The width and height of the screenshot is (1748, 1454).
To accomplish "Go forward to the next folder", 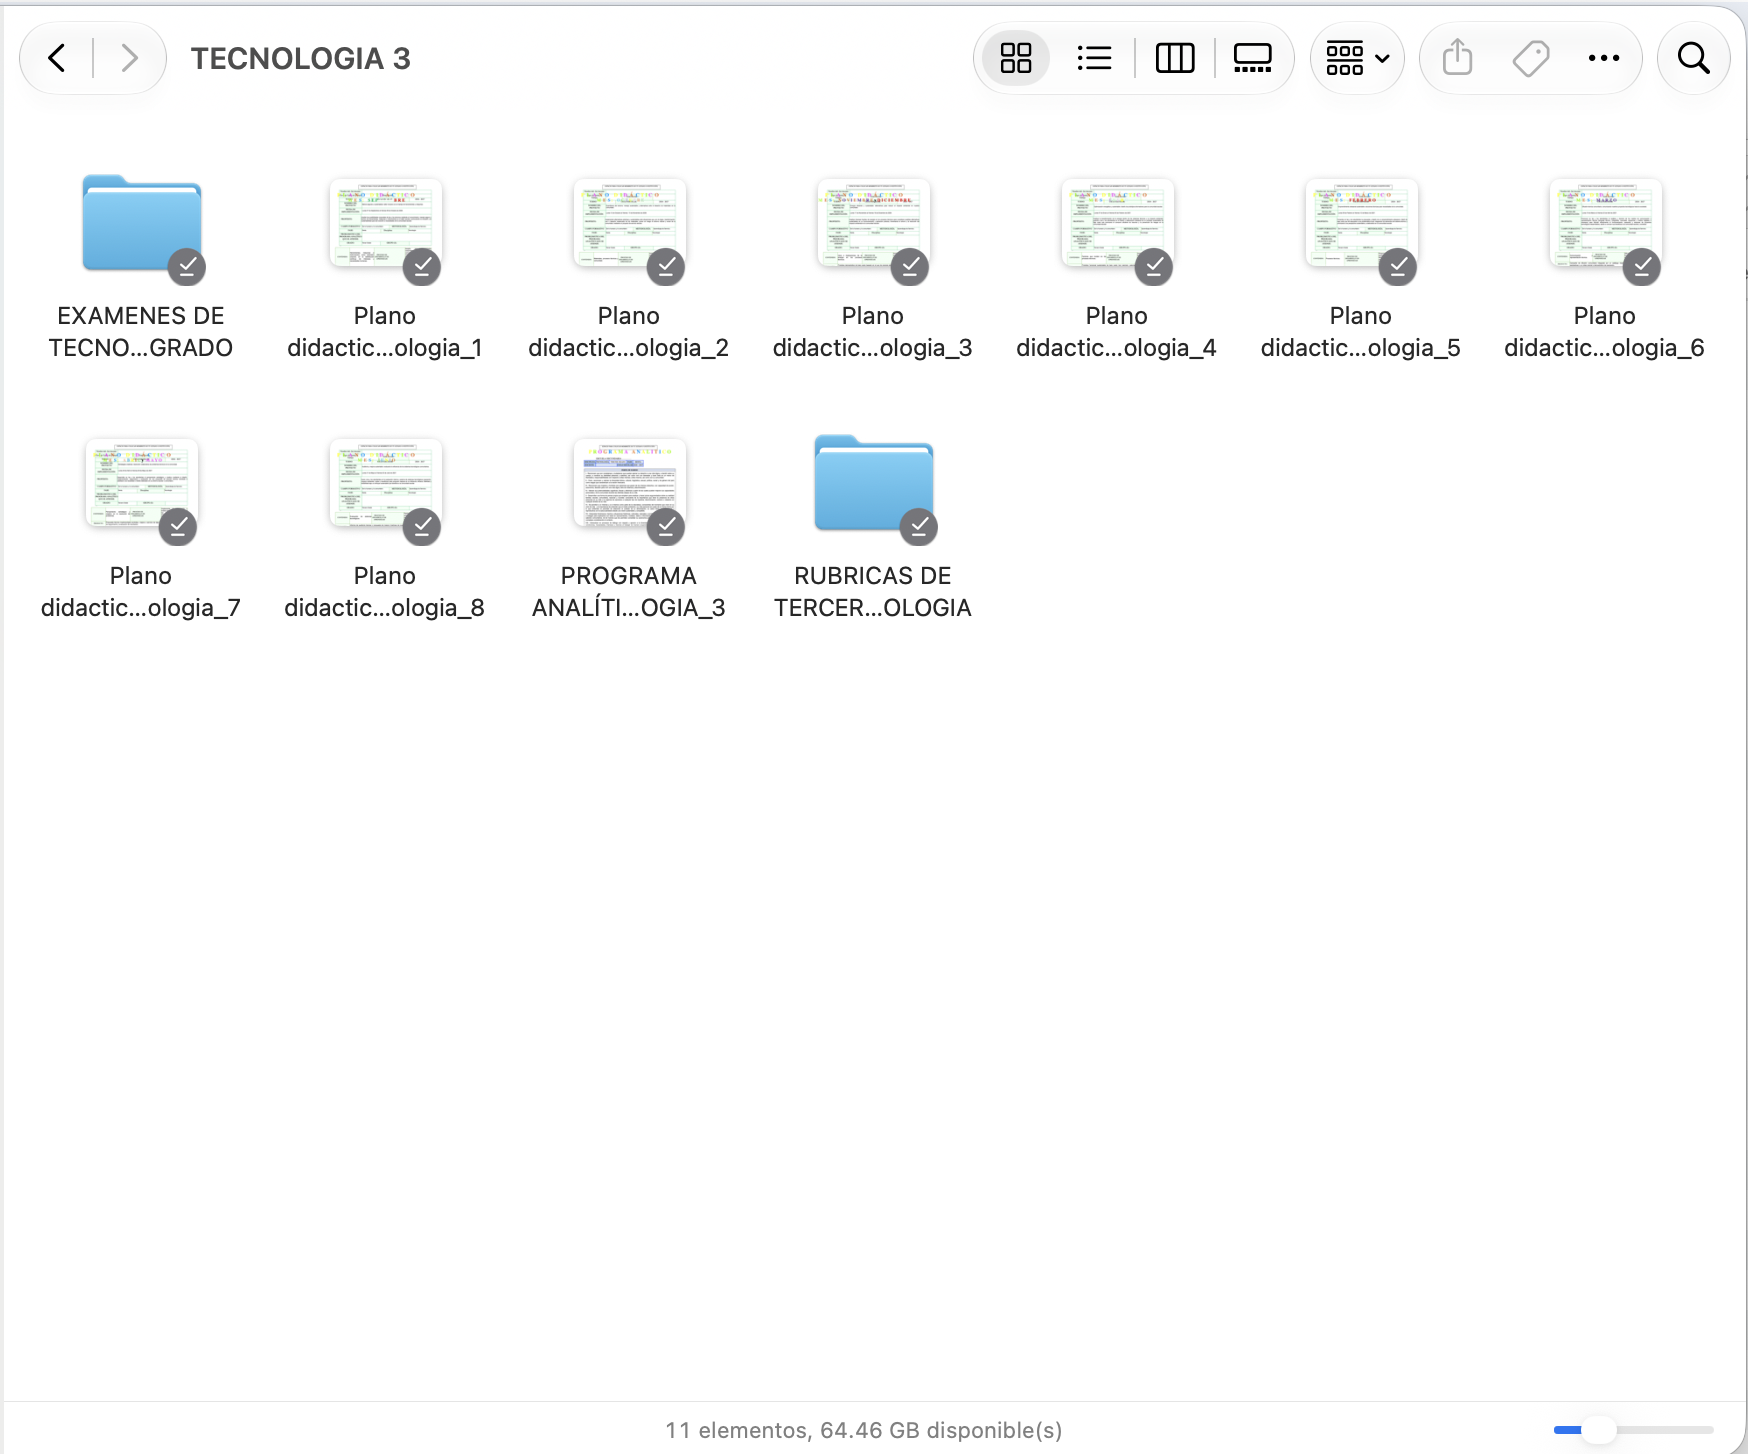I will tap(128, 58).
